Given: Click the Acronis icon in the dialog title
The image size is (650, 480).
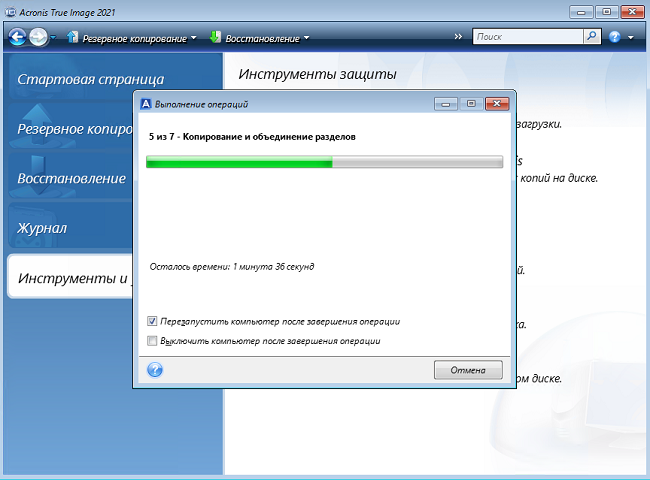Looking at the screenshot, I should (146, 104).
